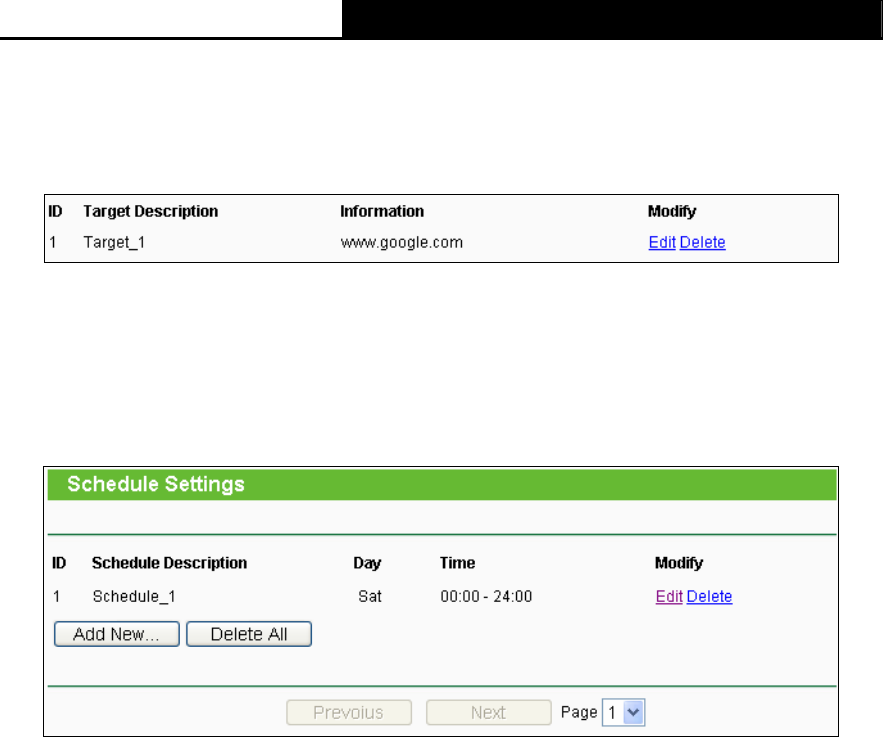Select the 00:00 - 24:00 time cell
Viewport: 883px width, 737px height.
click(x=486, y=596)
